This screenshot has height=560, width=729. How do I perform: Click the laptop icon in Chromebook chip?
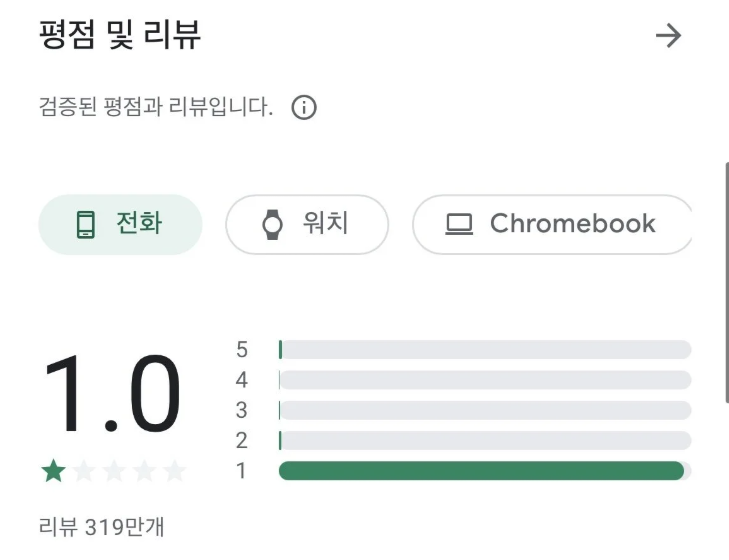pyautogui.click(x=459, y=224)
